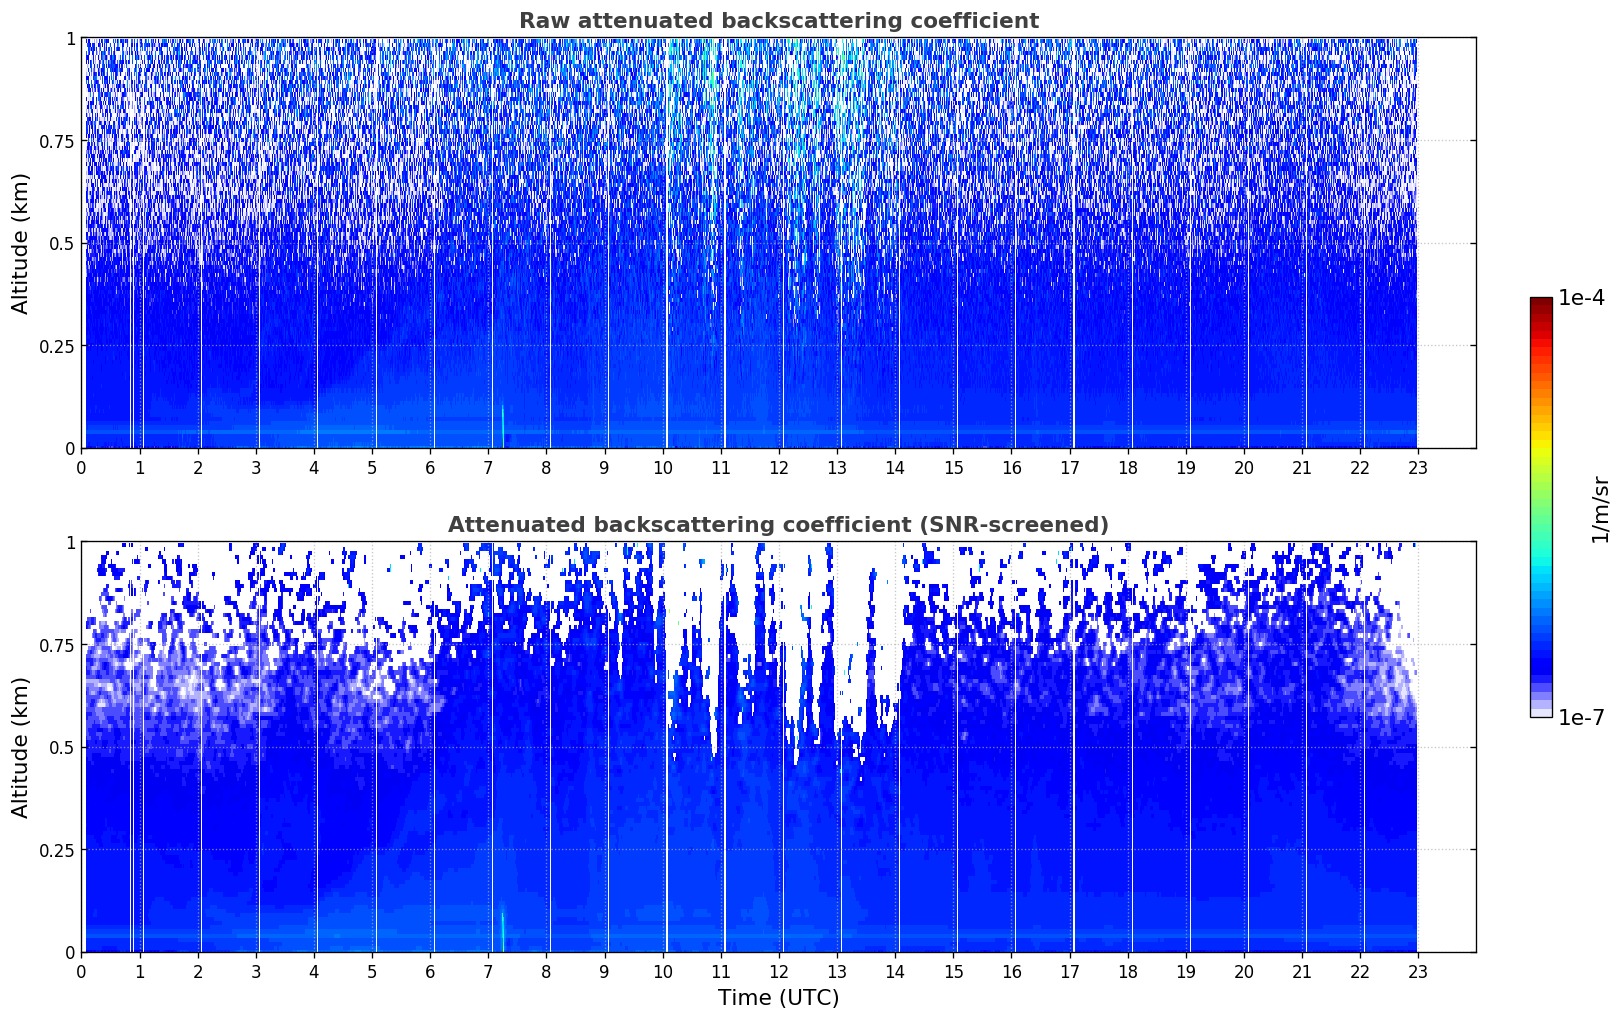Click hour tick 1 under the SNR-screened plot
This screenshot has width=1621, height=1020.
point(140,971)
